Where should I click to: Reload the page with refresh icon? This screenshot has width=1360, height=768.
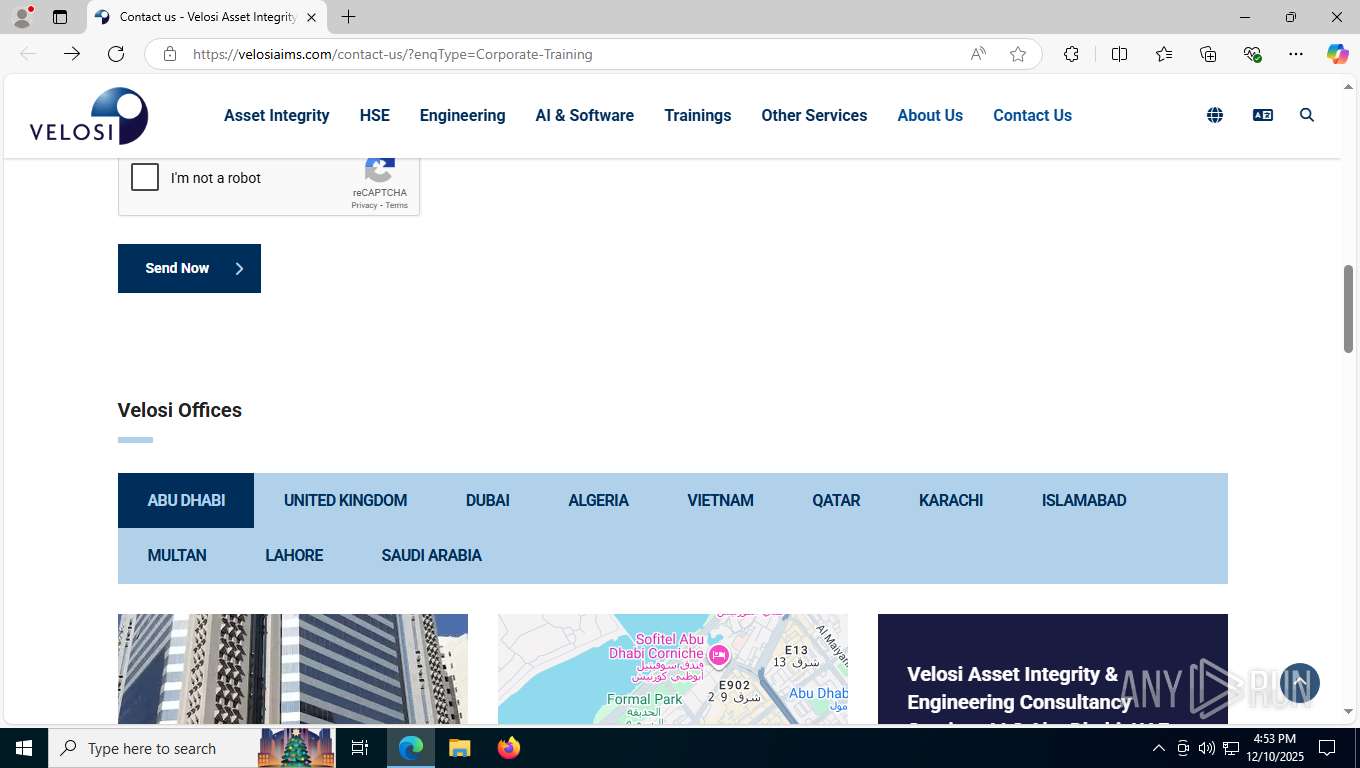[116, 54]
